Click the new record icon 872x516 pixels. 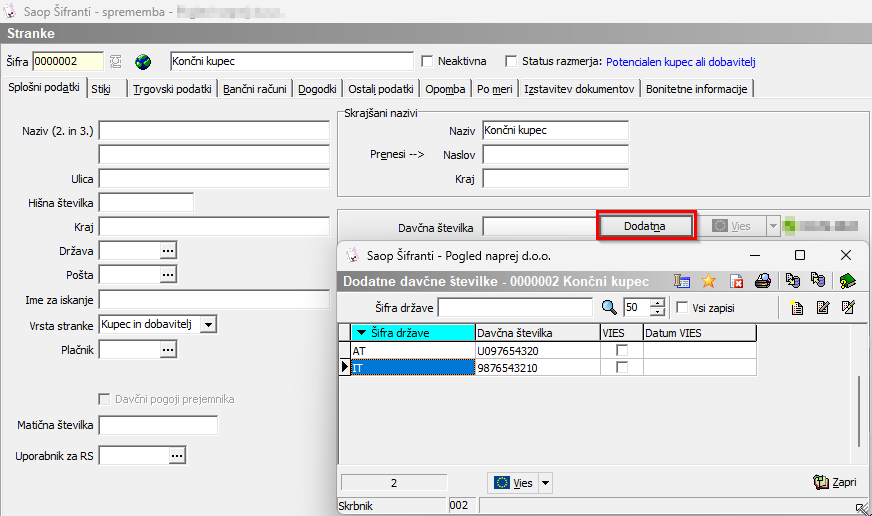(797, 307)
